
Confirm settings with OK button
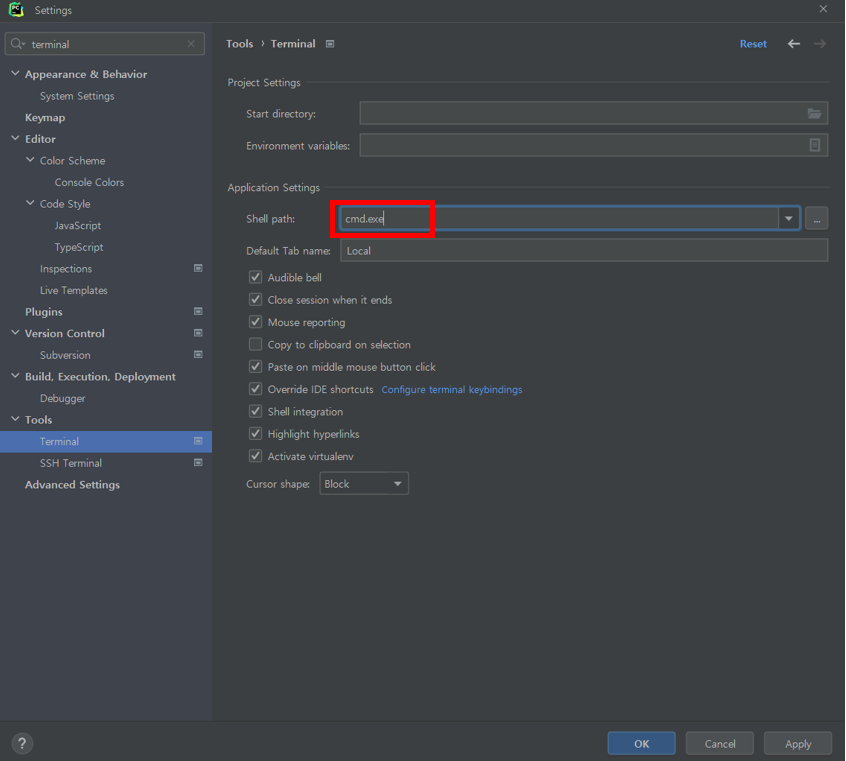642,743
